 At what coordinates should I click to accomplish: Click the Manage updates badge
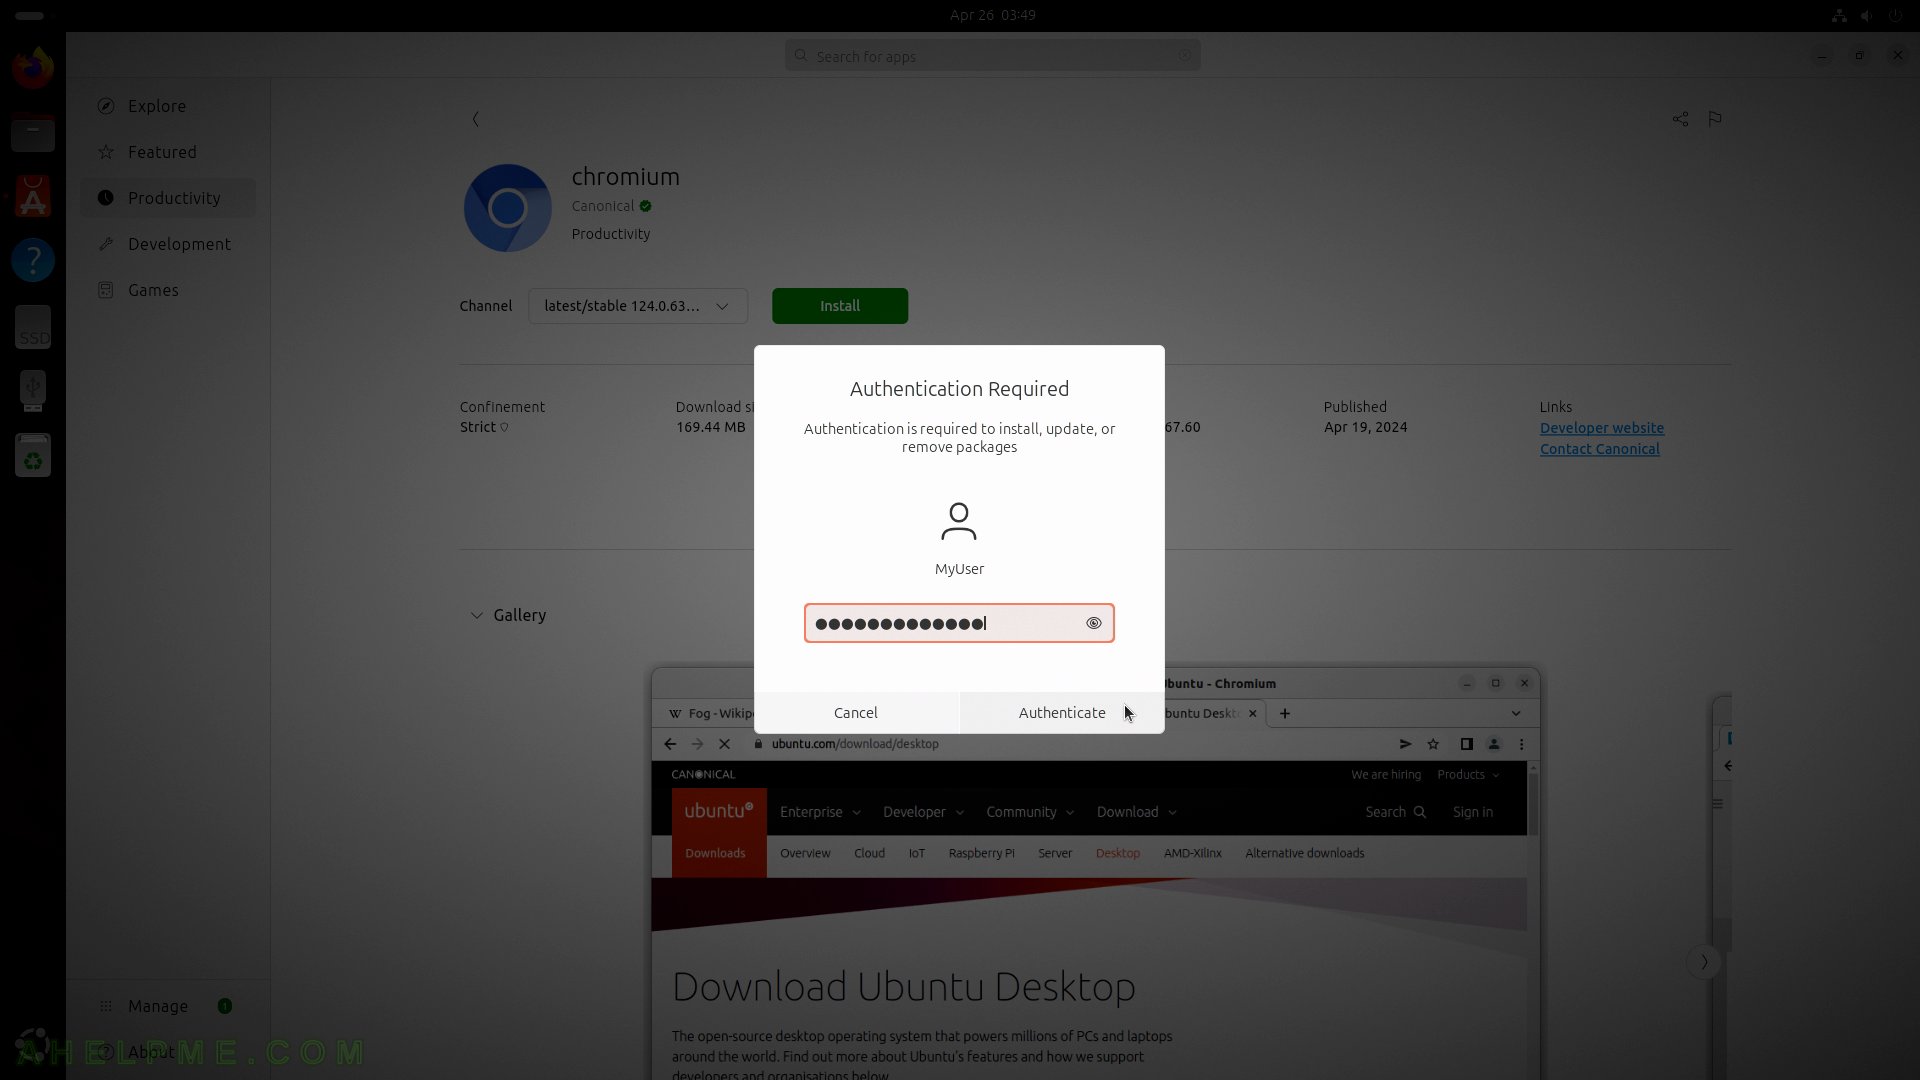pos(225,1006)
